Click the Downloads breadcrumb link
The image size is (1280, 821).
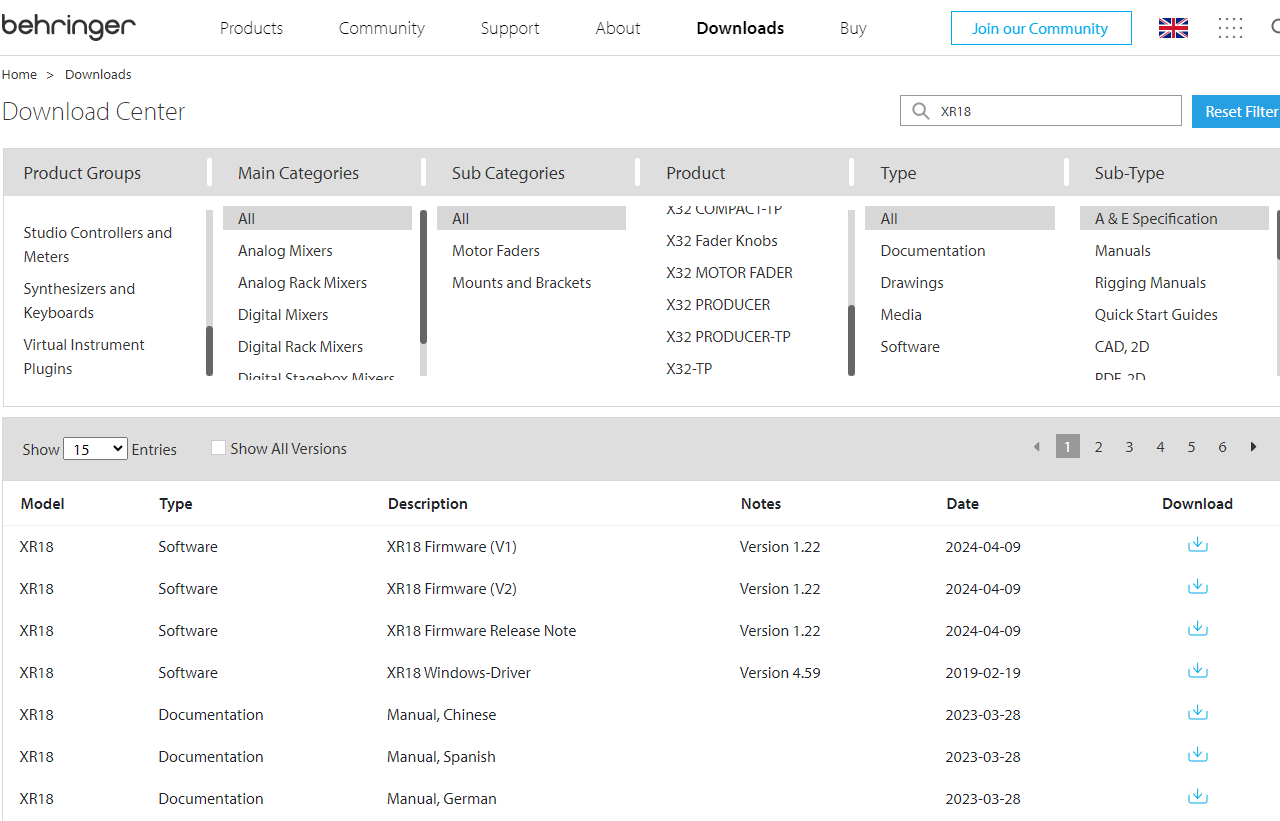coord(98,74)
